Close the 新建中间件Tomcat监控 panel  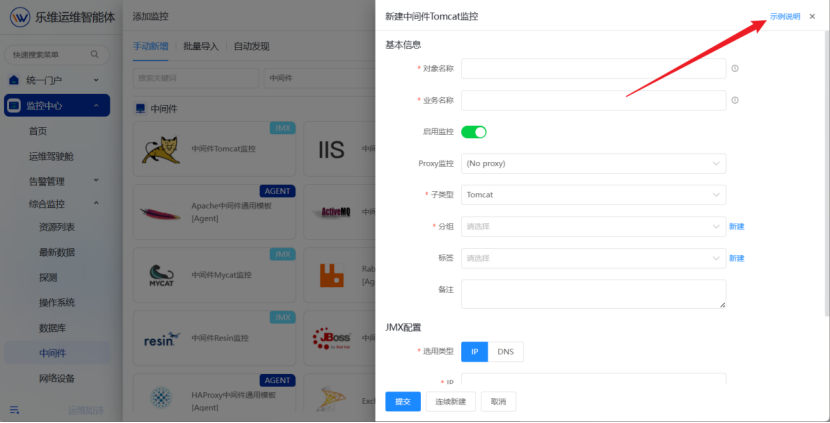812,17
